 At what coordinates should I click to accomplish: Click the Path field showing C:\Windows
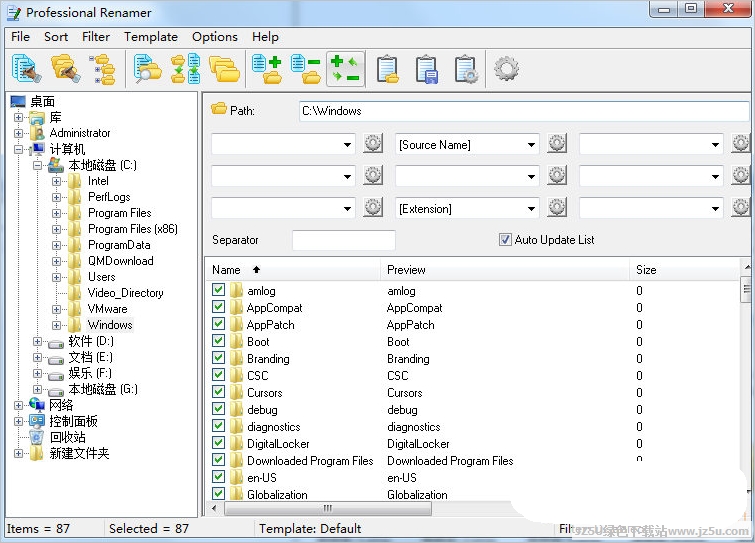(524, 111)
